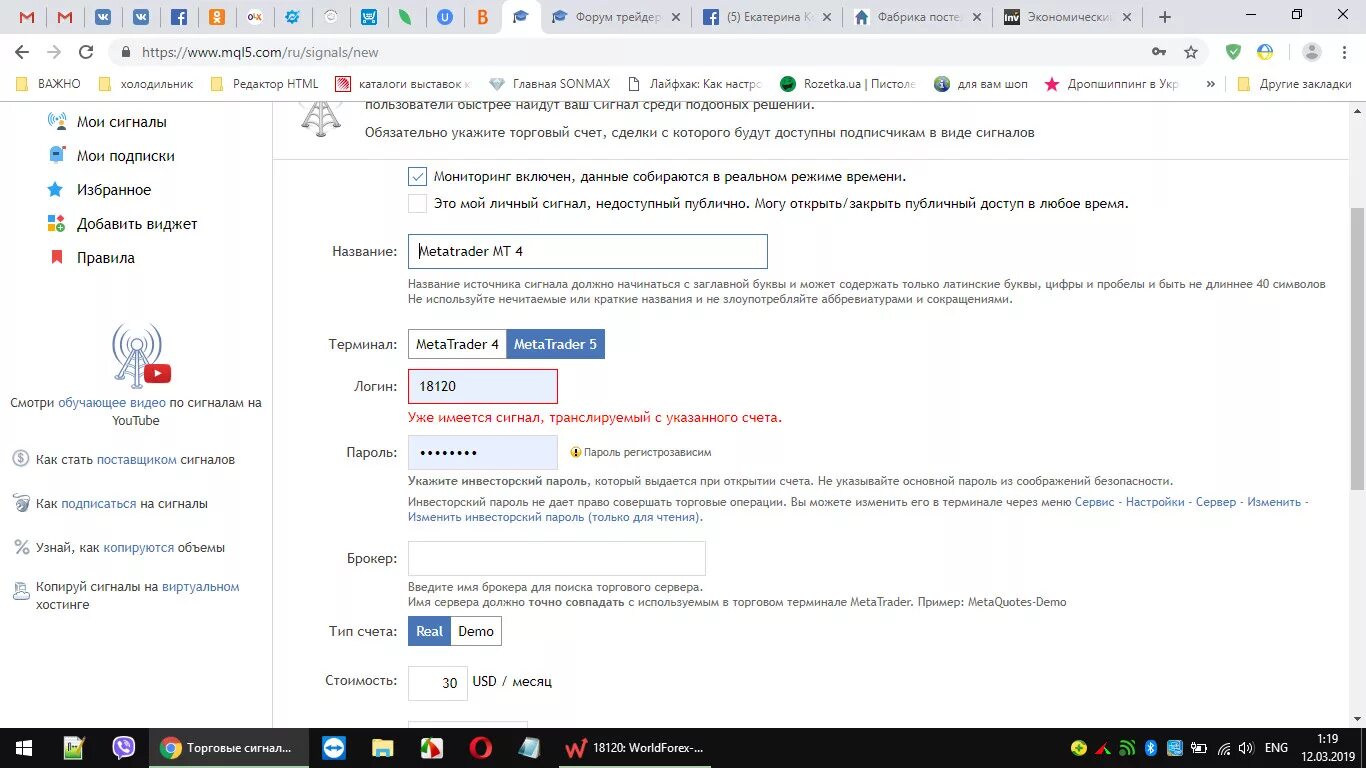
Task: Open Мои подписки in sidebar
Action: click(x=125, y=156)
